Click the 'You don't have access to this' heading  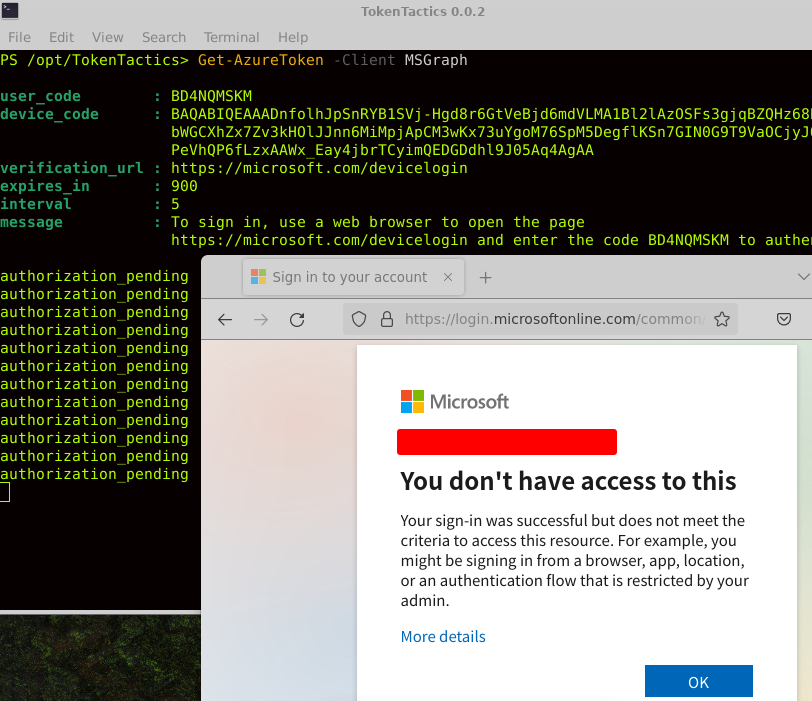pos(568,481)
